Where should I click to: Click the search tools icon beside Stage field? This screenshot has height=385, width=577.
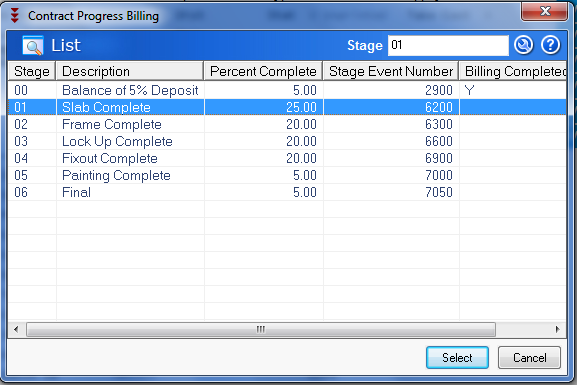523,45
